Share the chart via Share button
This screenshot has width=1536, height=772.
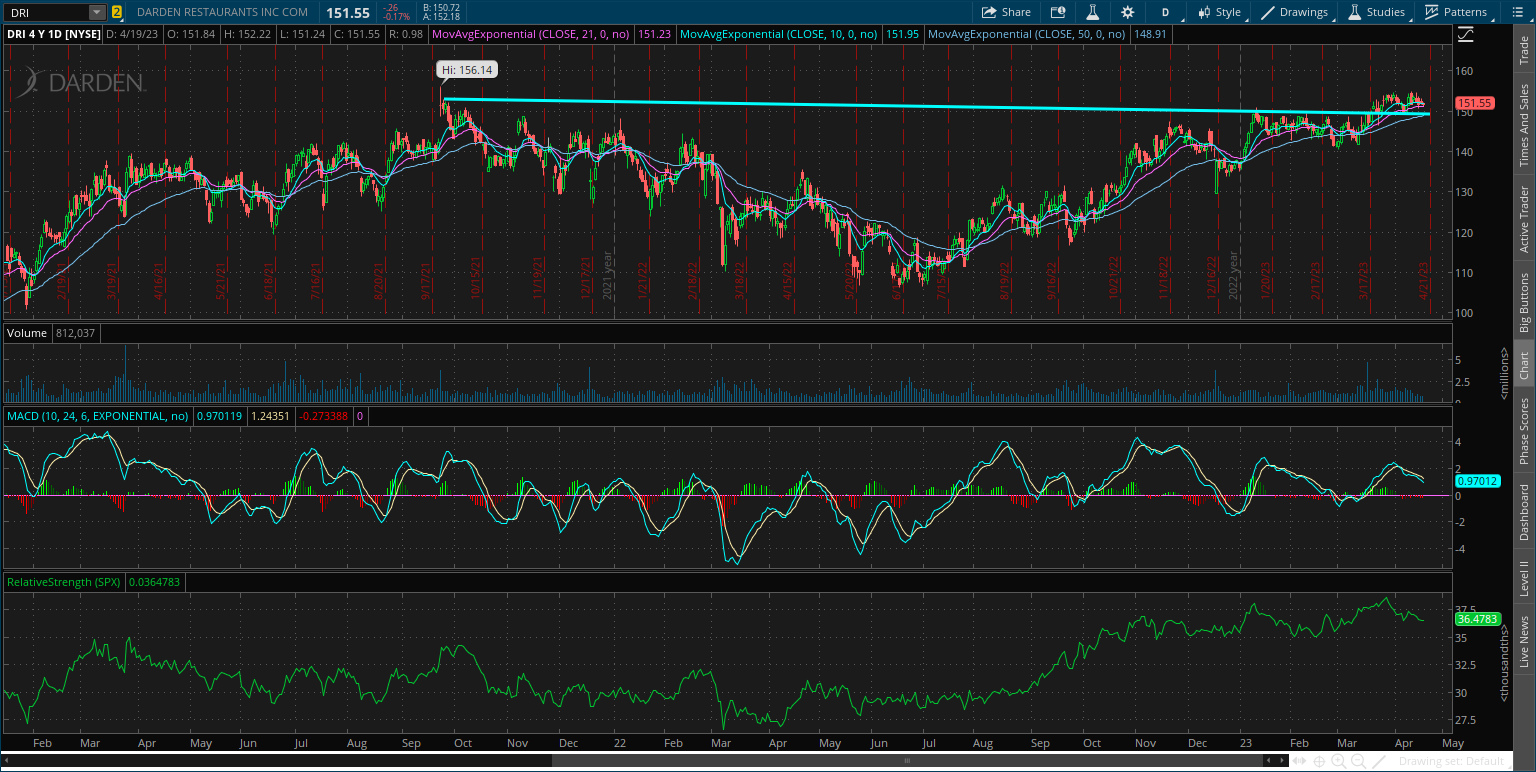[1006, 12]
